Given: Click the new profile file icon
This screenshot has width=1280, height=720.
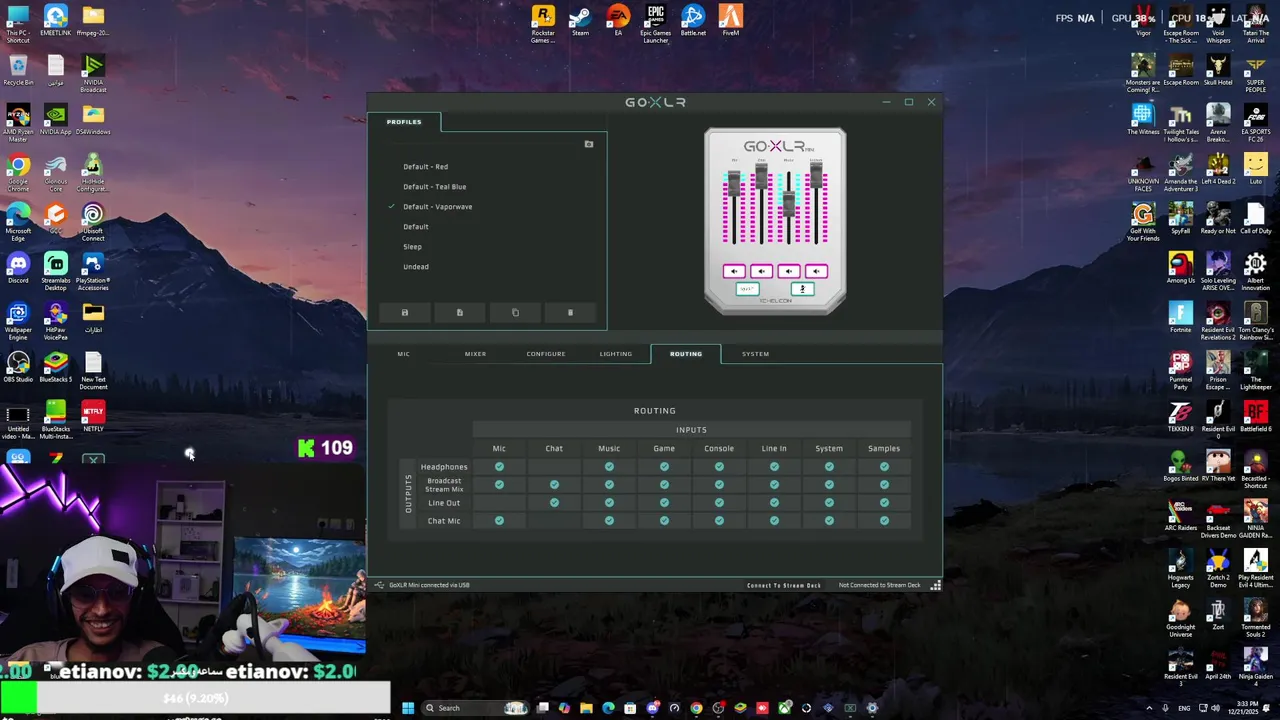Looking at the screenshot, I should point(460,313).
